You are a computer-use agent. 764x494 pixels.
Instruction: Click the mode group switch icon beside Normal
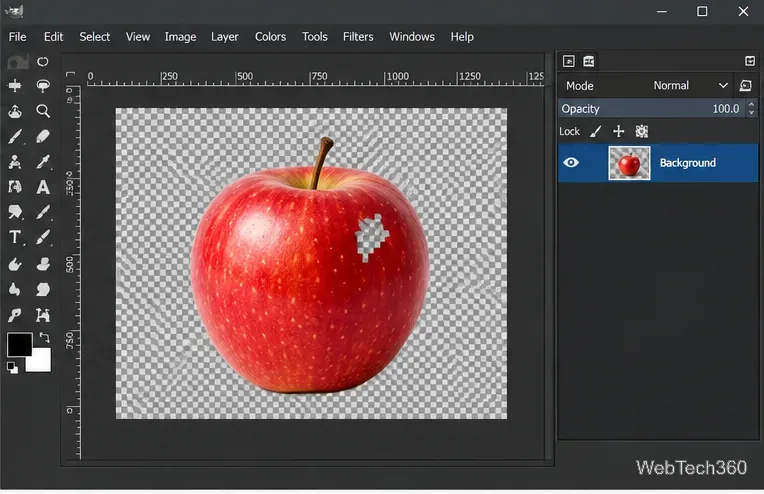pos(745,86)
